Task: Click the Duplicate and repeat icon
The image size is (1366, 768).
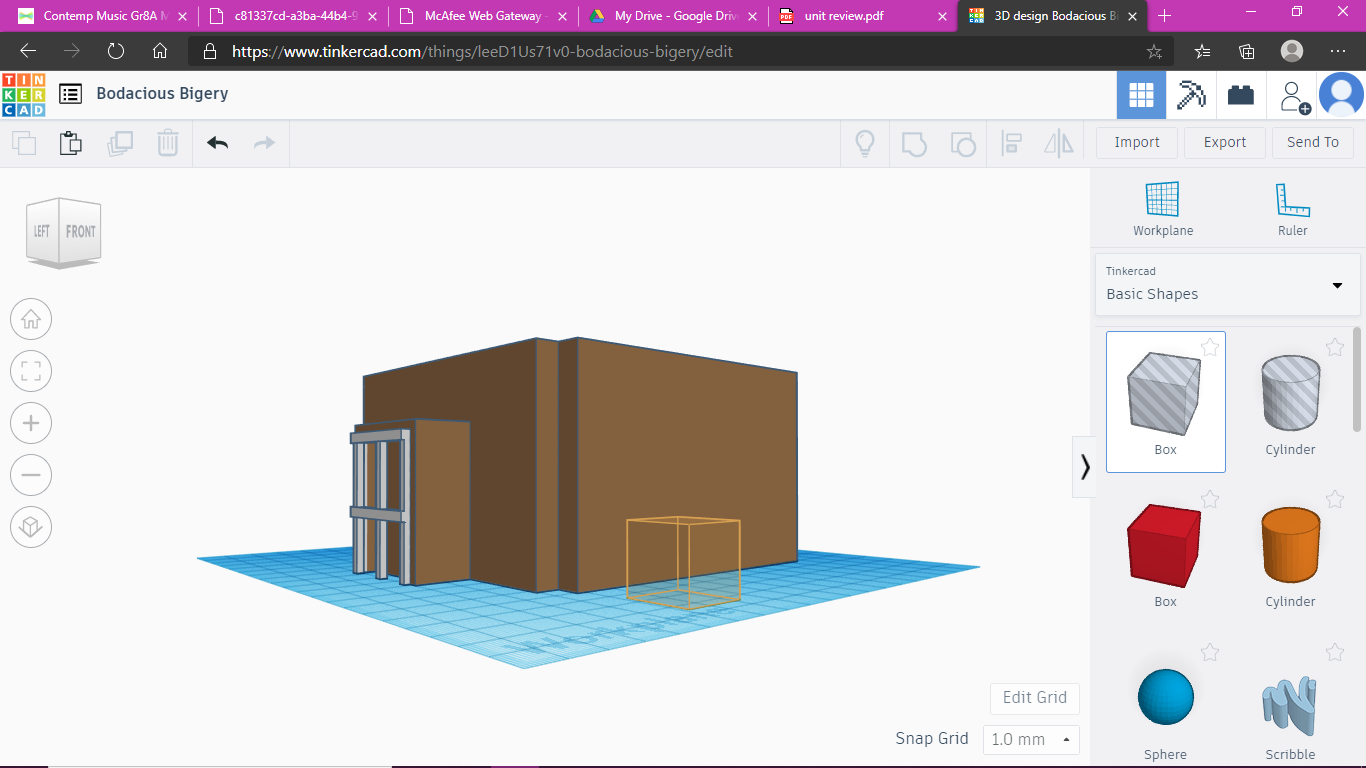Action: coord(119,143)
